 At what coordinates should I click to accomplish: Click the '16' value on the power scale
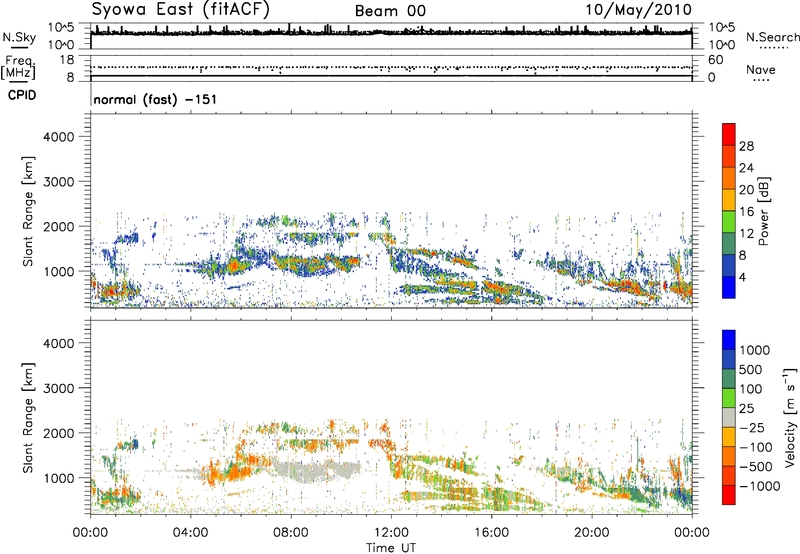[x=746, y=212]
